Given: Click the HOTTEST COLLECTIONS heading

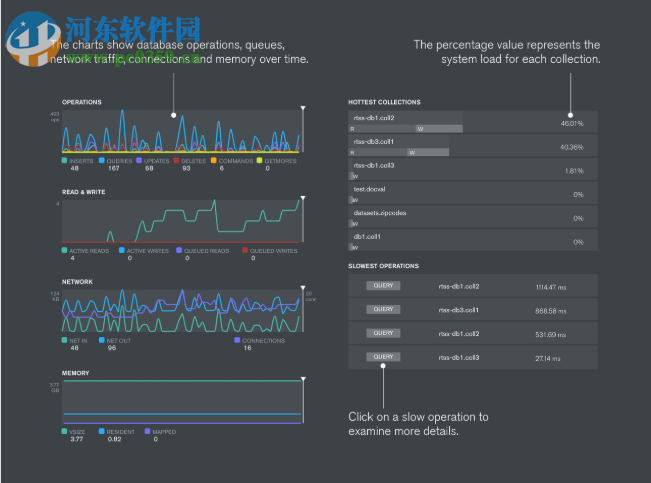Looking at the screenshot, I should 384,102.
